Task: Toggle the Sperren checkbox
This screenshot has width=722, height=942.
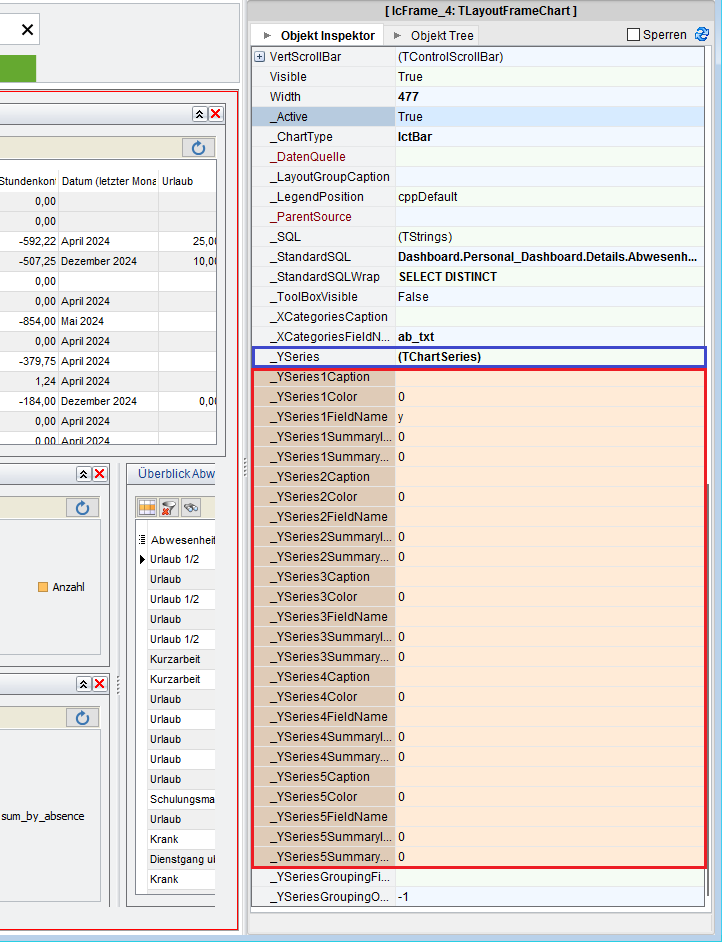Action: (633, 35)
